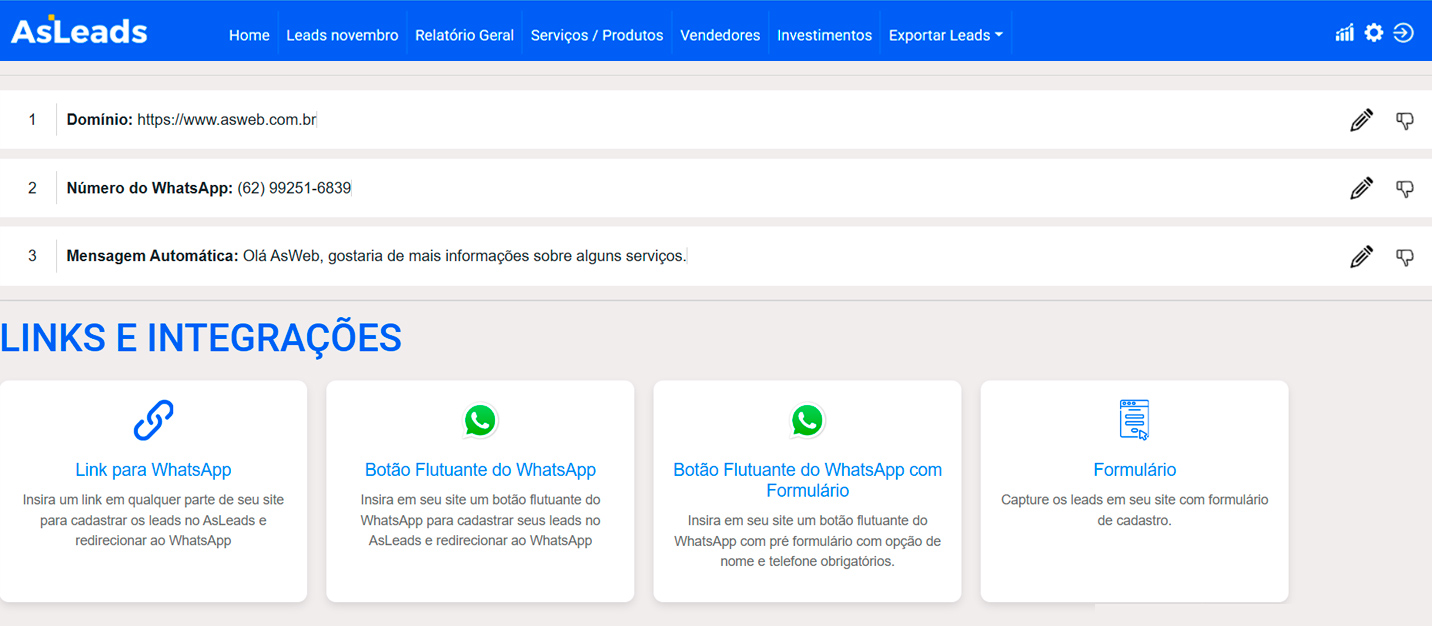The height and width of the screenshot is (626, 1432).
Task: Edit Mensagem Automática using pencil icon
Action: tap(1361, 257)
